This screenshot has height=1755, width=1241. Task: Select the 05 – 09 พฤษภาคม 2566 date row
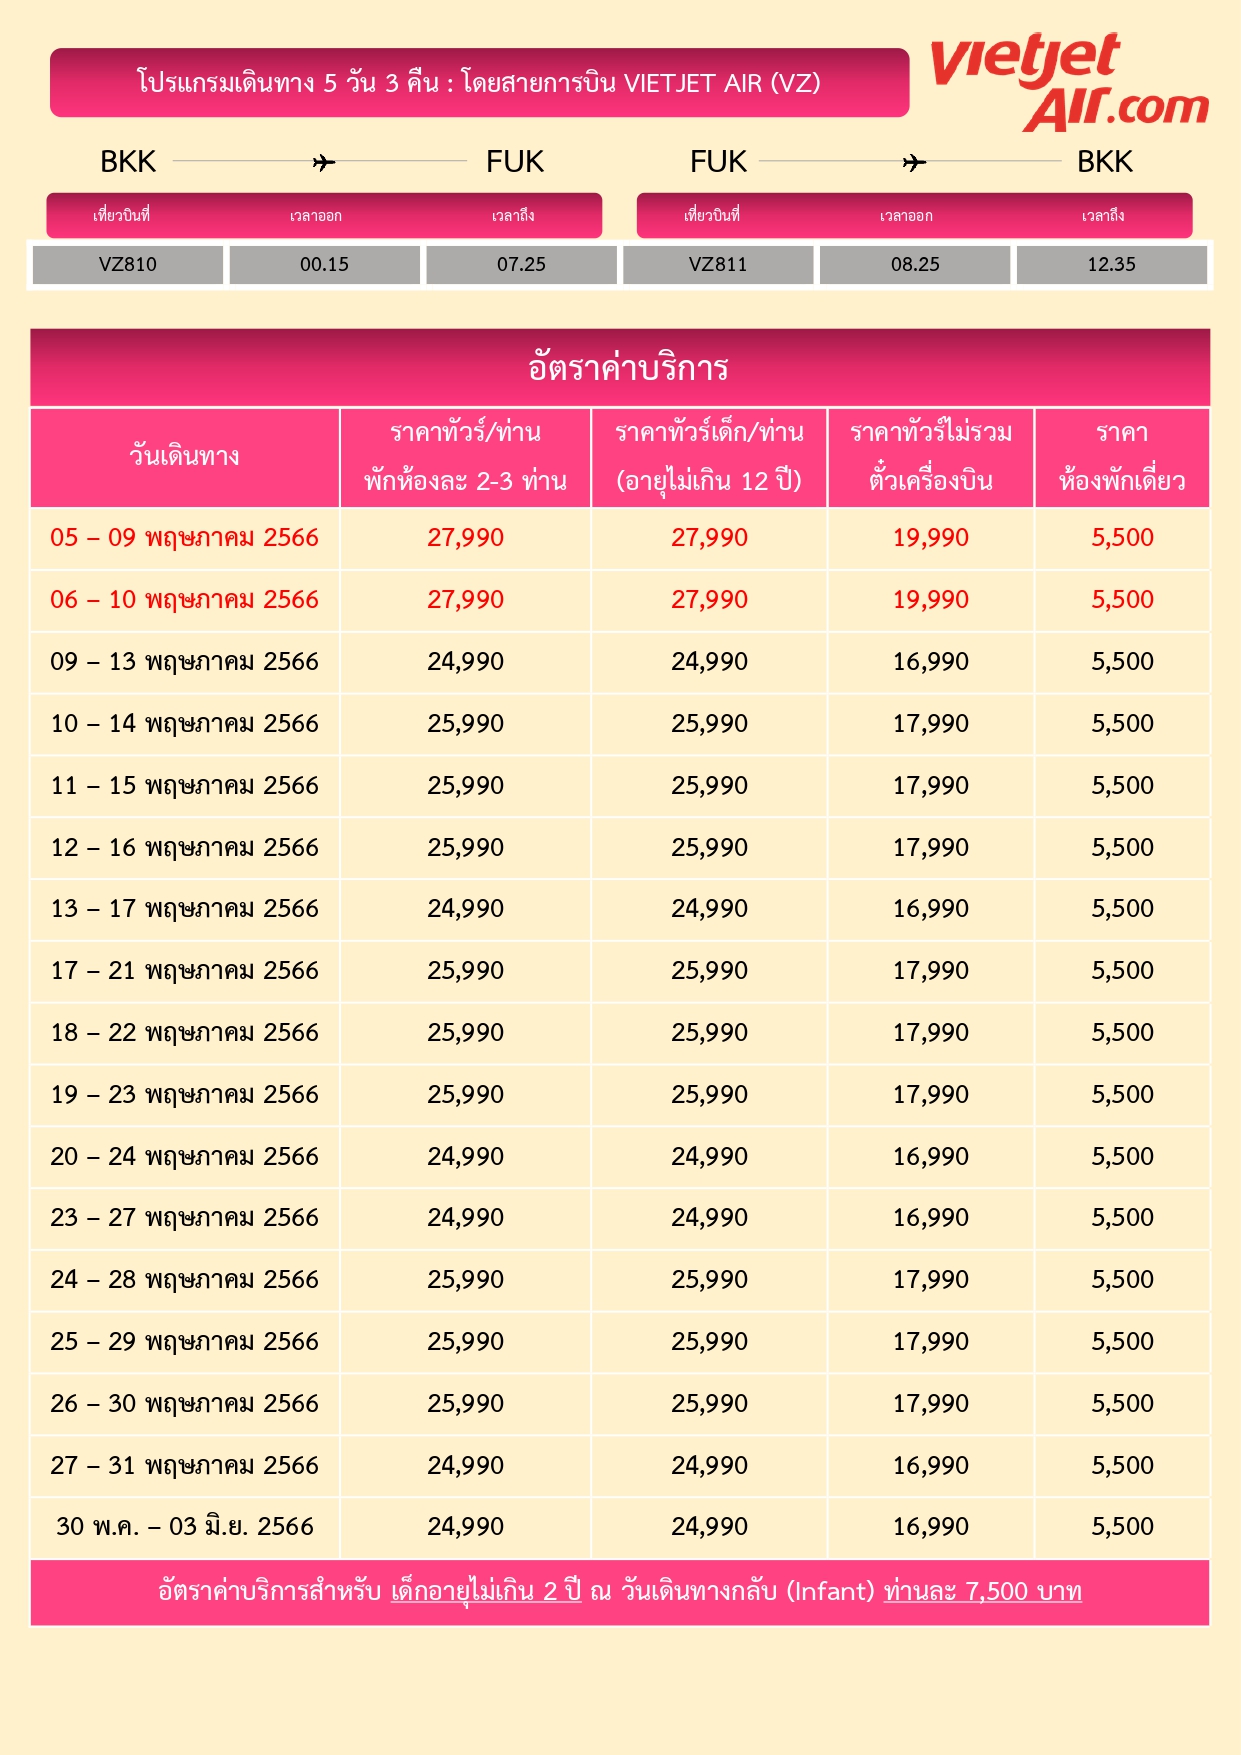[x=620, y=538]
